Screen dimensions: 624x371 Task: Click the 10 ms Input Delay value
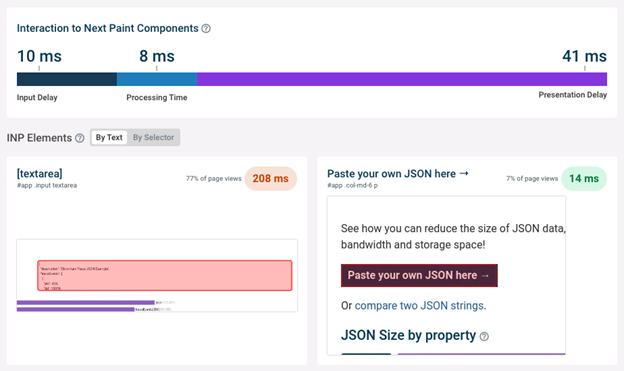click(x=39, y=56)
